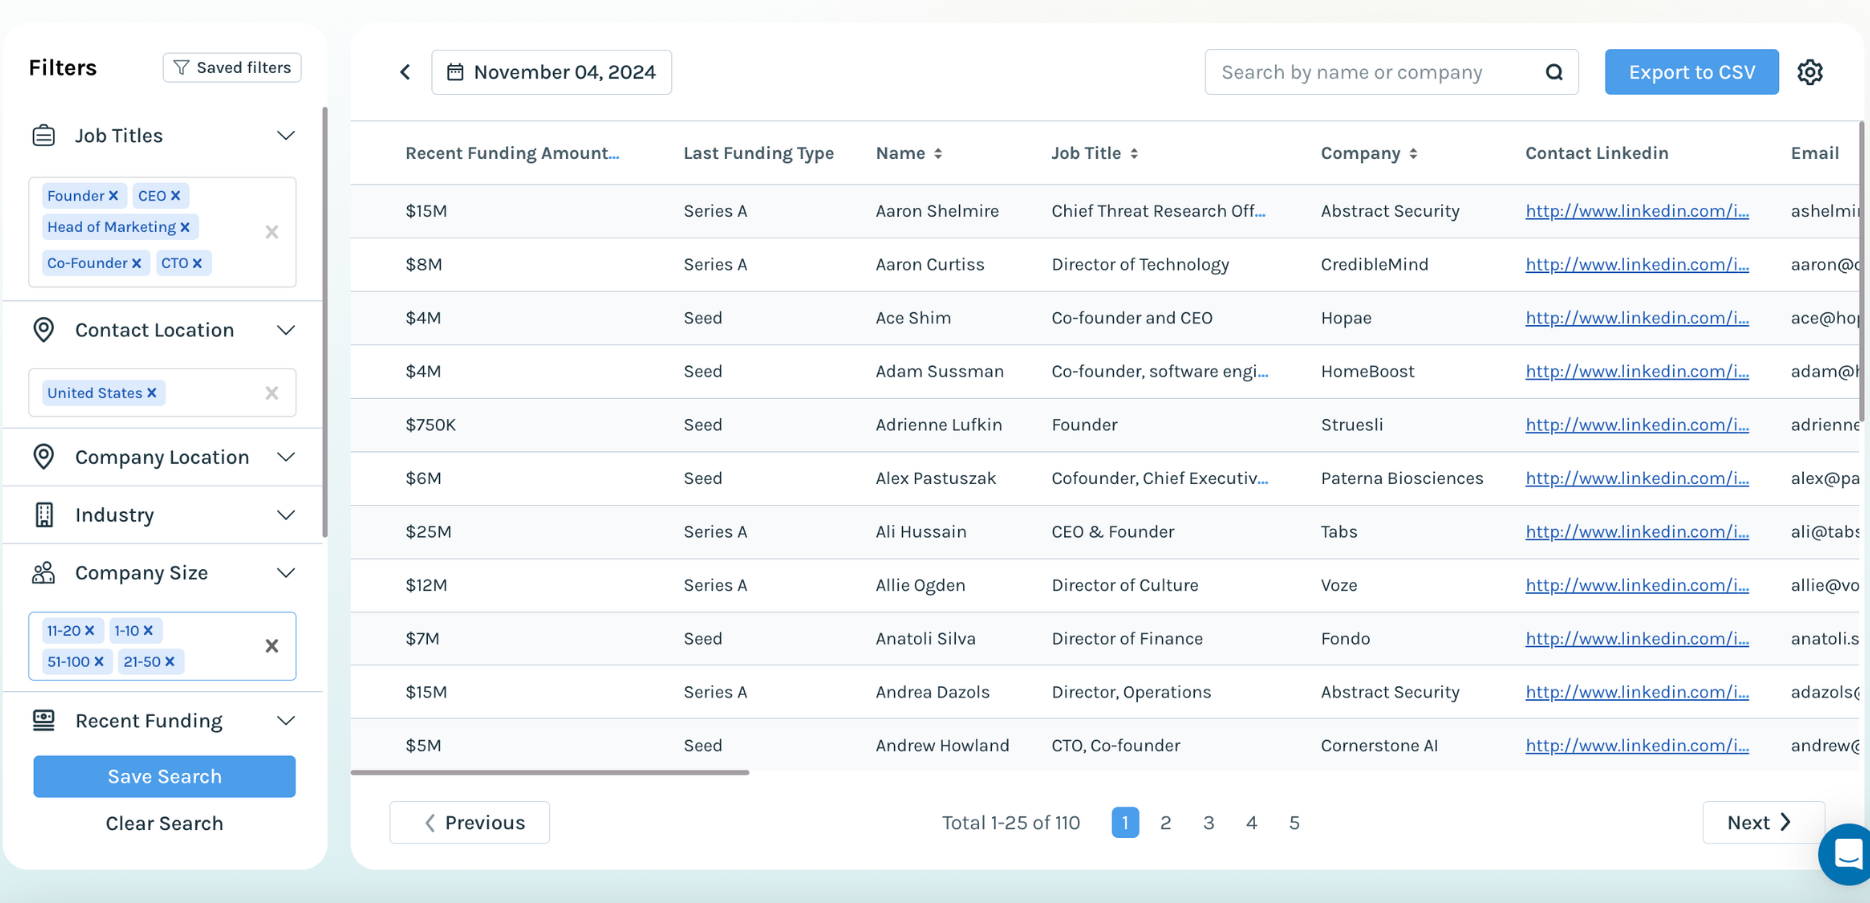The image size is (1870, 903).
Task: Open the settings gear icon
Action: tap(1810, 72)
